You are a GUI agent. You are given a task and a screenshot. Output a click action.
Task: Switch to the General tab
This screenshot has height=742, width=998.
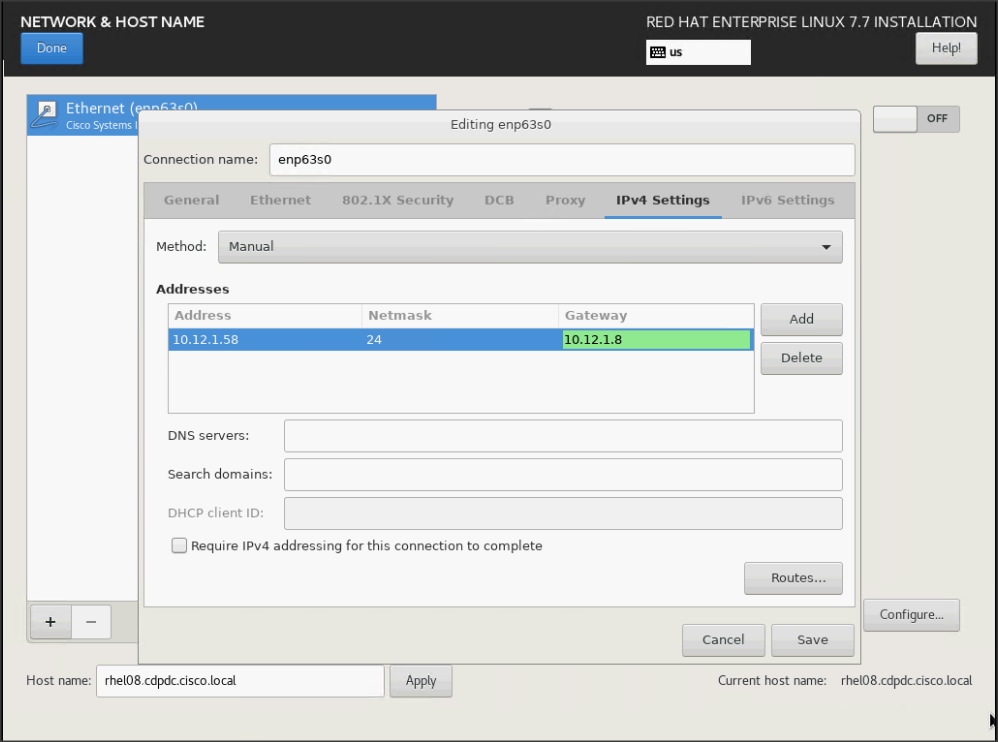click(x=191, y=200)
